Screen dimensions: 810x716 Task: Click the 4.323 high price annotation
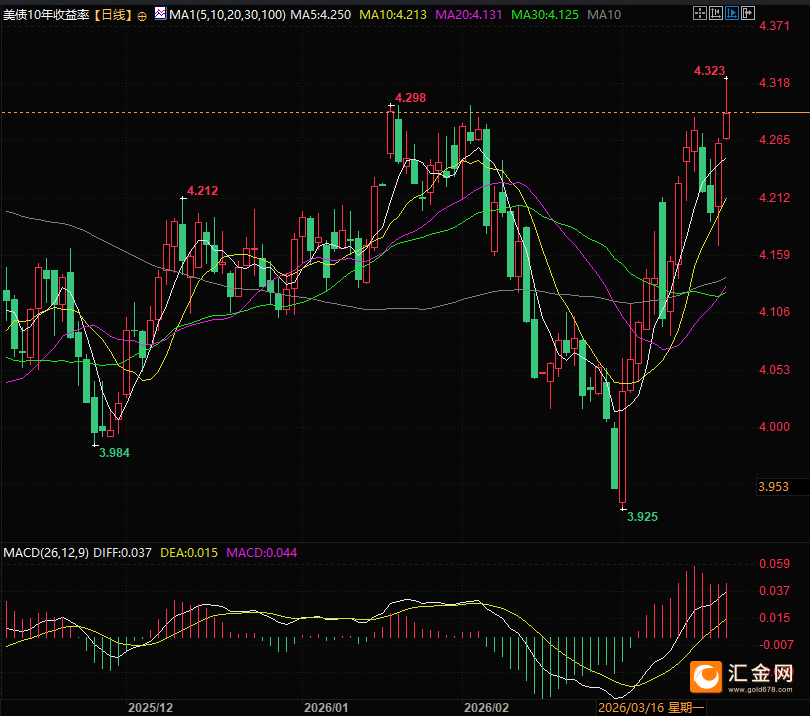pos(709,71)
